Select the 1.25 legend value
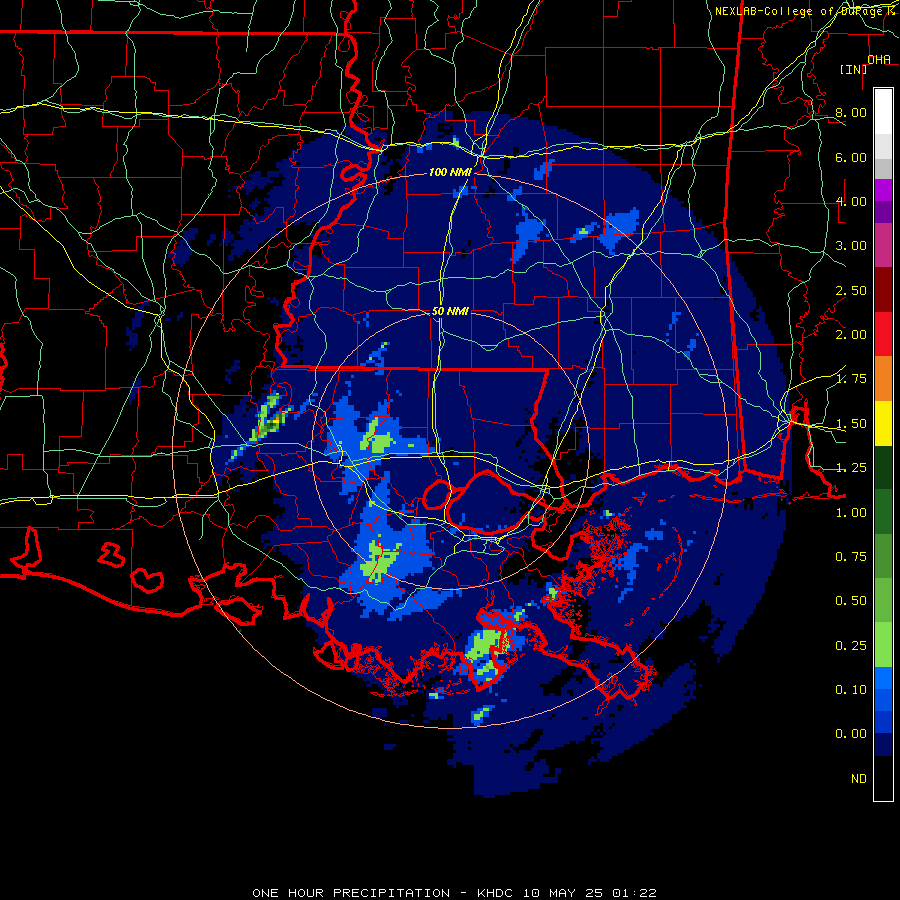900x900 pixels. click(851, 468)
